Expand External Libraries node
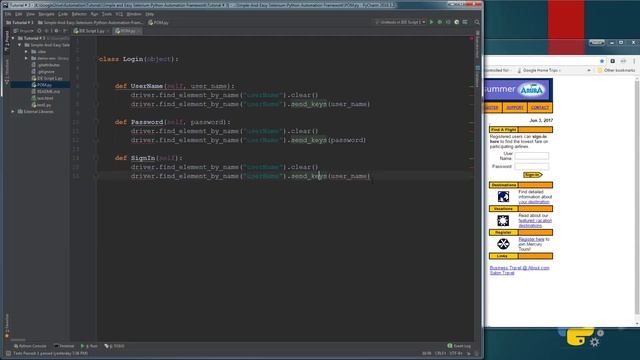 coord(13,111)
